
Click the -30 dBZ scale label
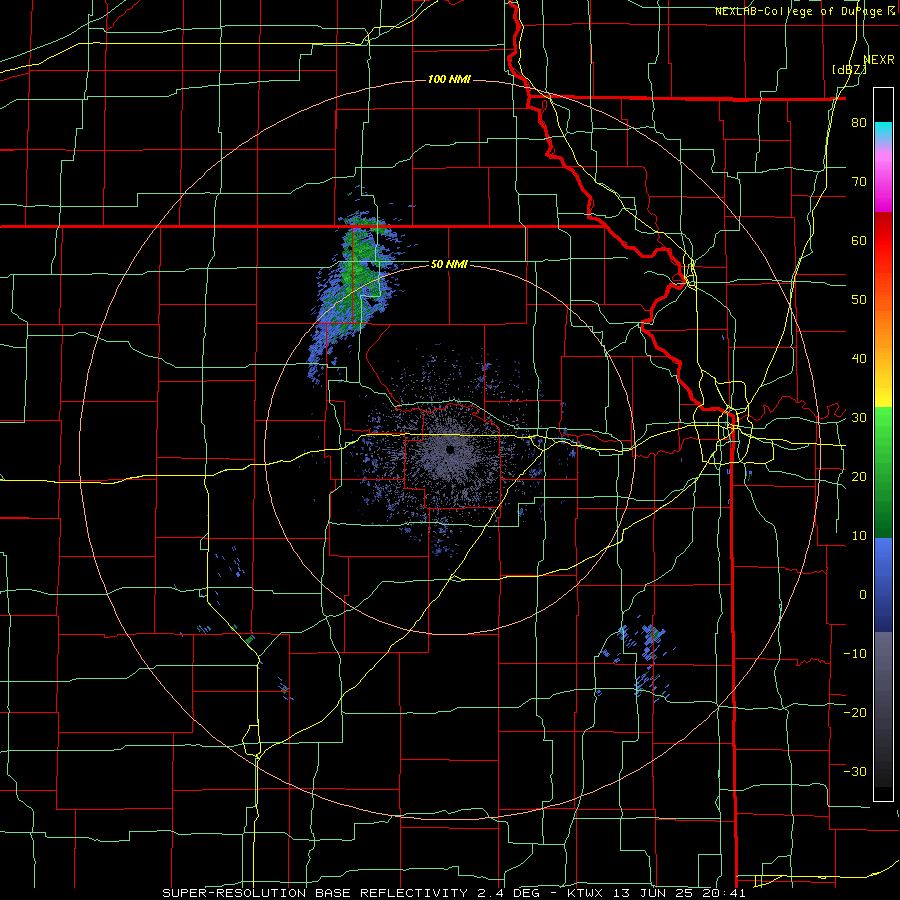pos(855,771)
